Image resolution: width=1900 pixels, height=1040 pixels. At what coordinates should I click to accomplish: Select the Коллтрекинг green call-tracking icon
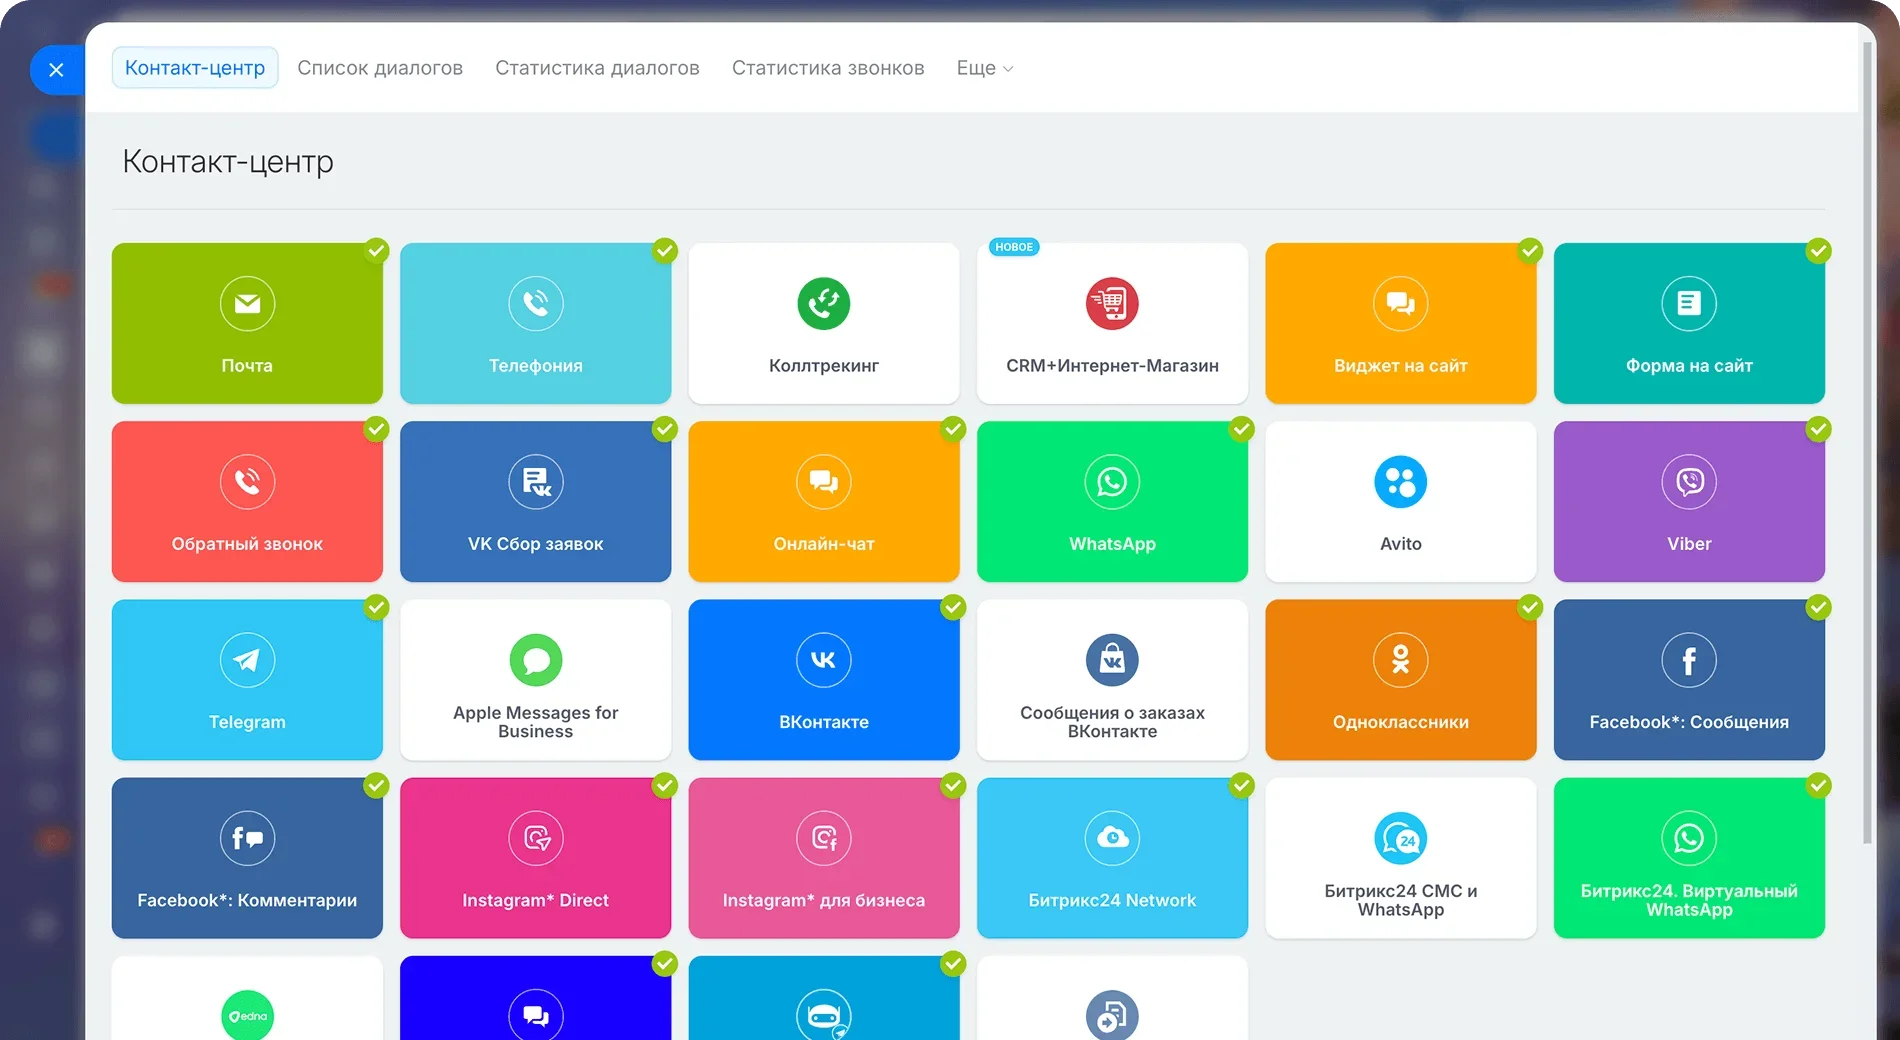point(823,304)
